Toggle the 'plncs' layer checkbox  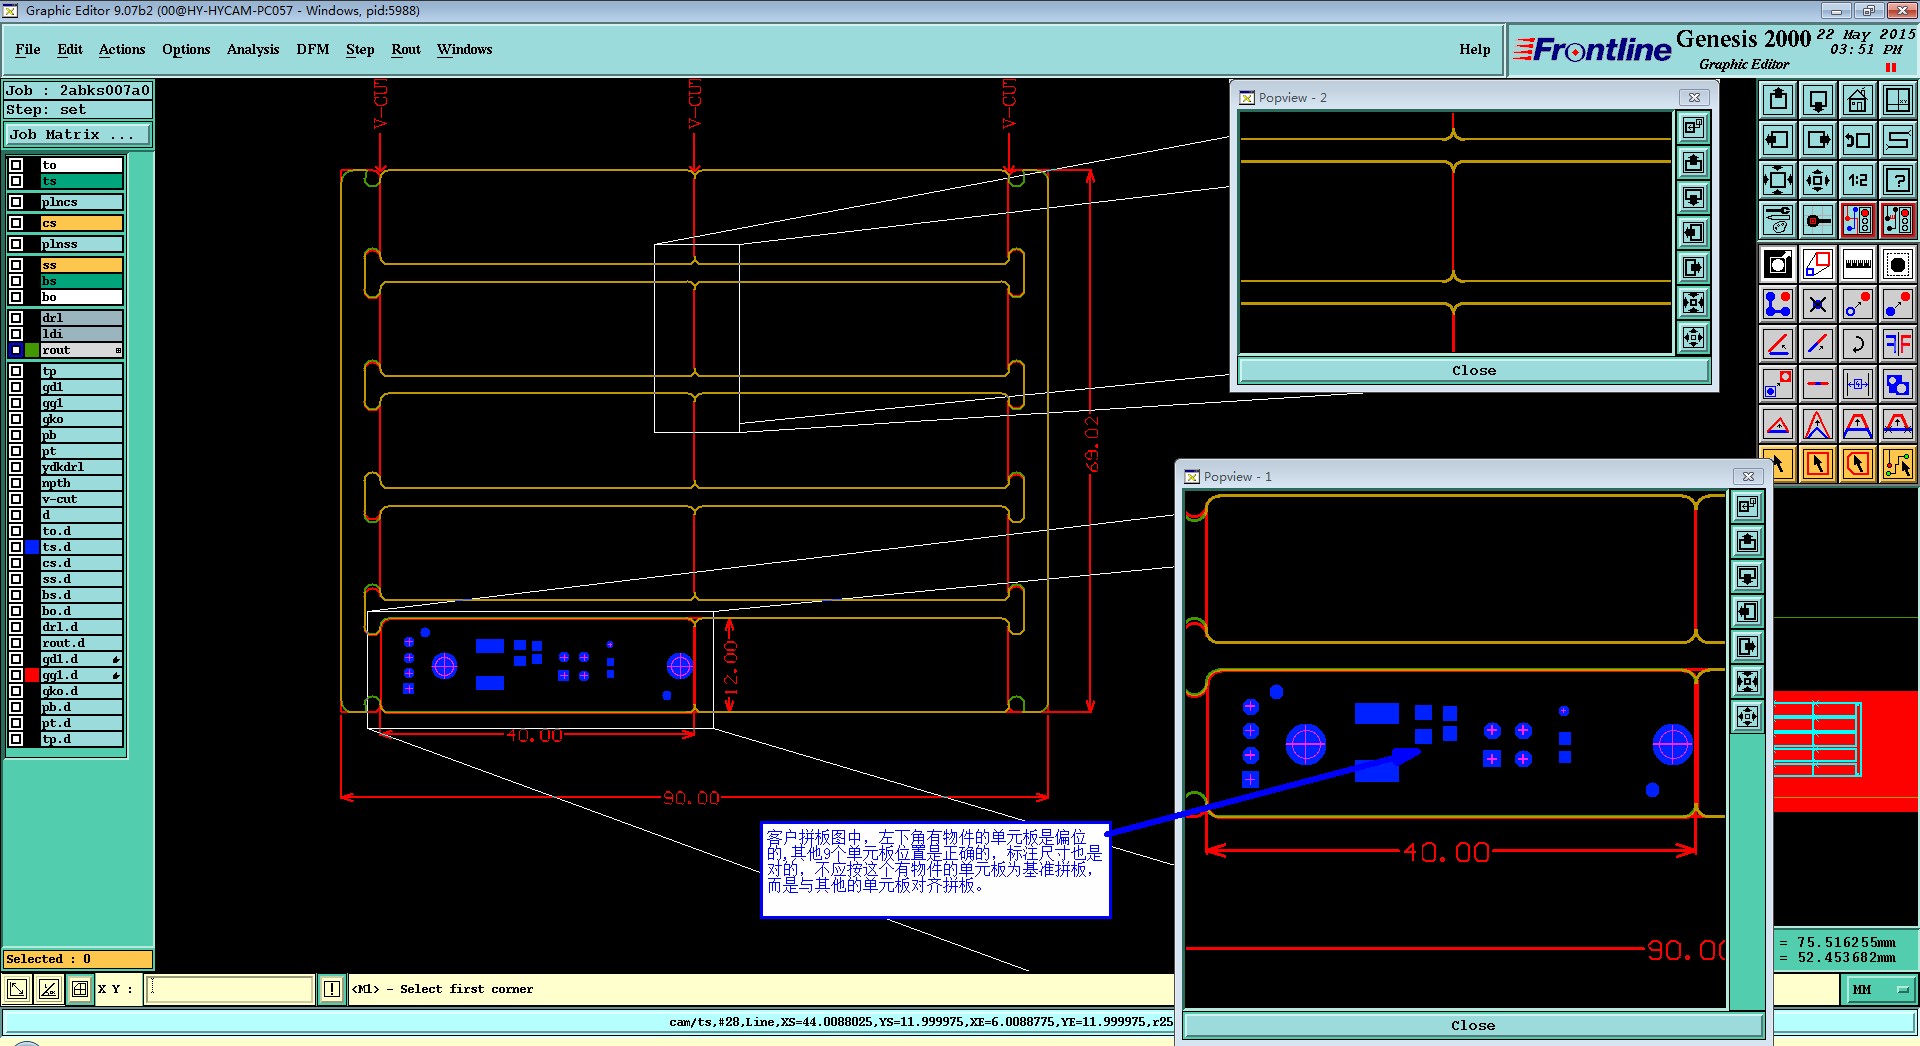click(16, 202)
